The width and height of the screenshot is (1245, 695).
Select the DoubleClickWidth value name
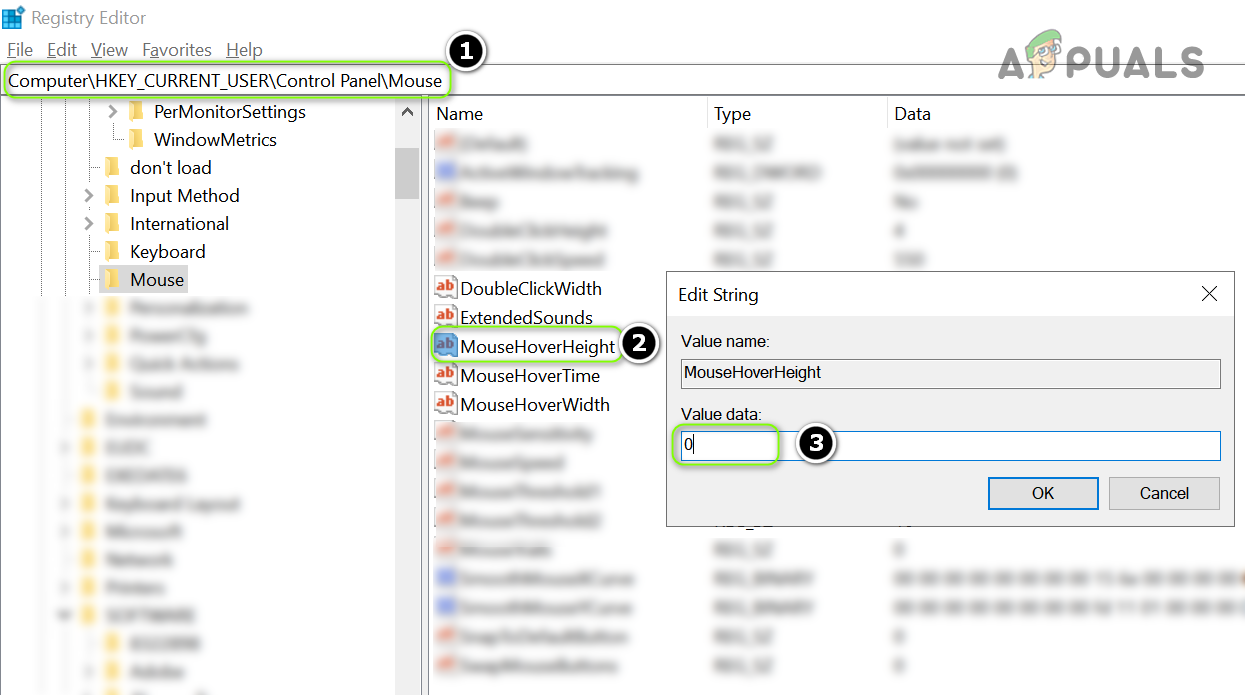pyautogui.click(x=531, y=288)
